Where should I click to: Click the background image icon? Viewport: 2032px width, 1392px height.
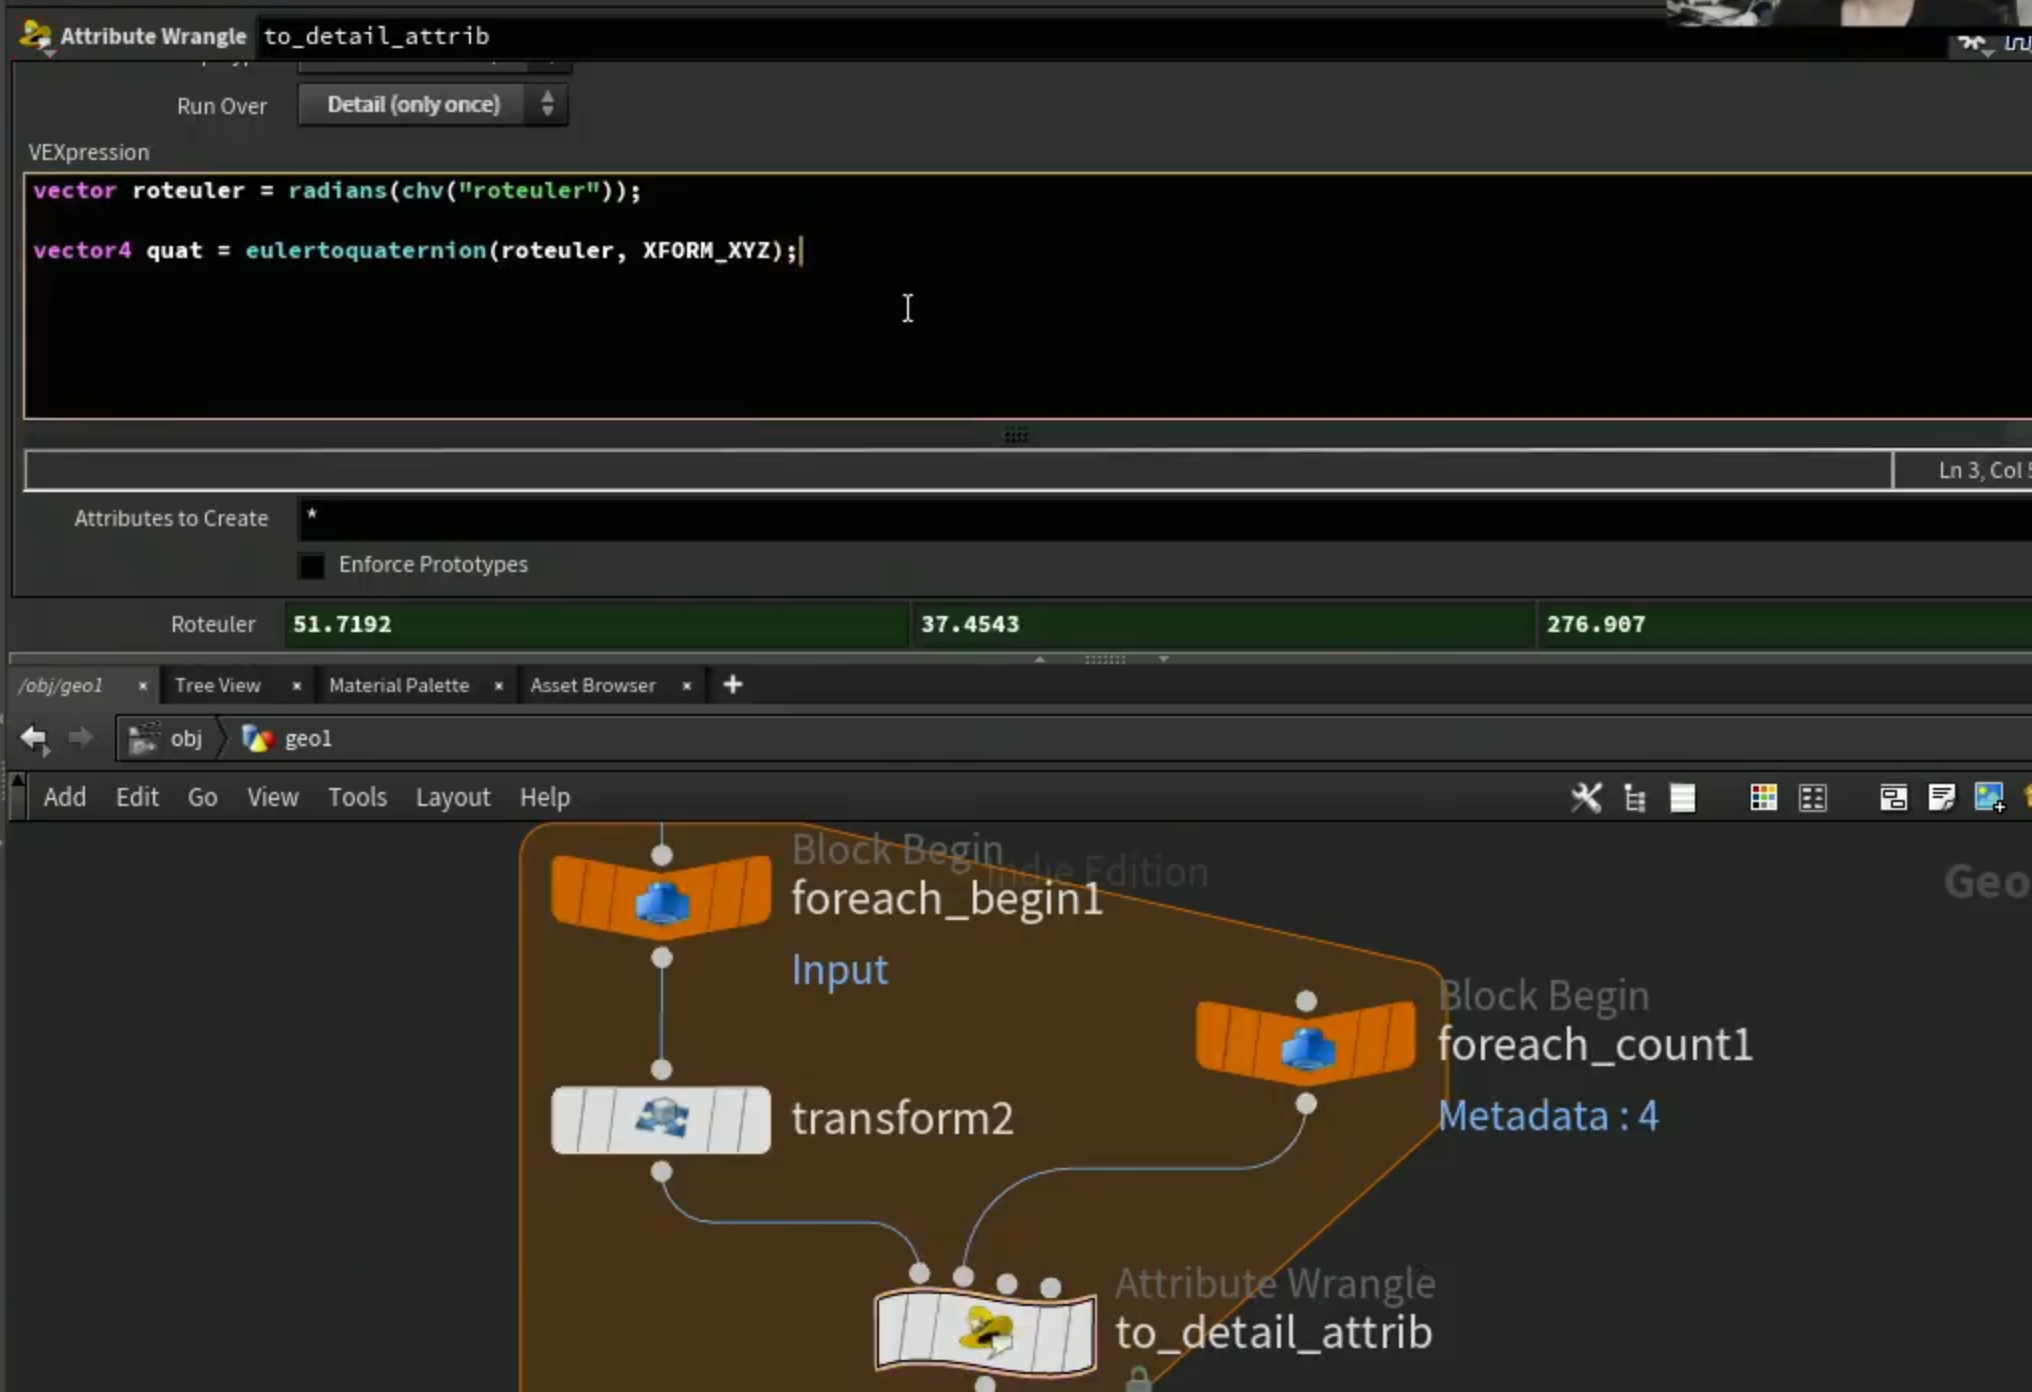1990,797
